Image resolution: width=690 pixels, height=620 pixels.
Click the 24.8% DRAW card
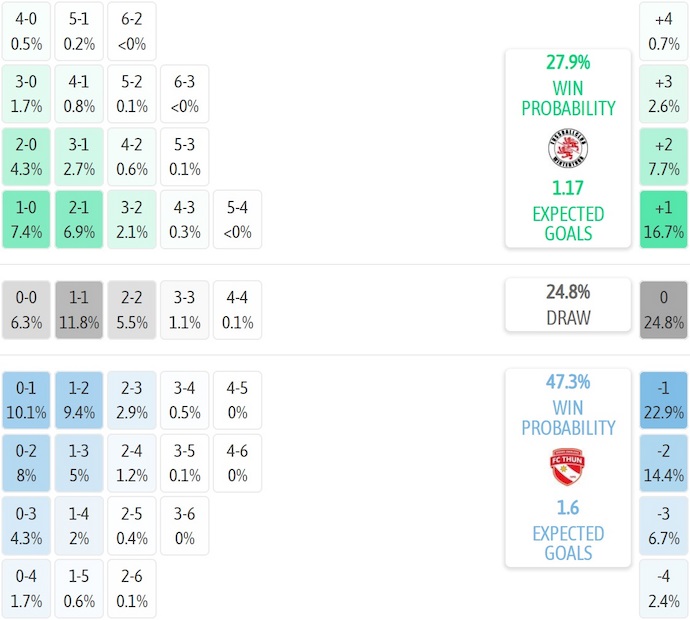tap(567, 305)
